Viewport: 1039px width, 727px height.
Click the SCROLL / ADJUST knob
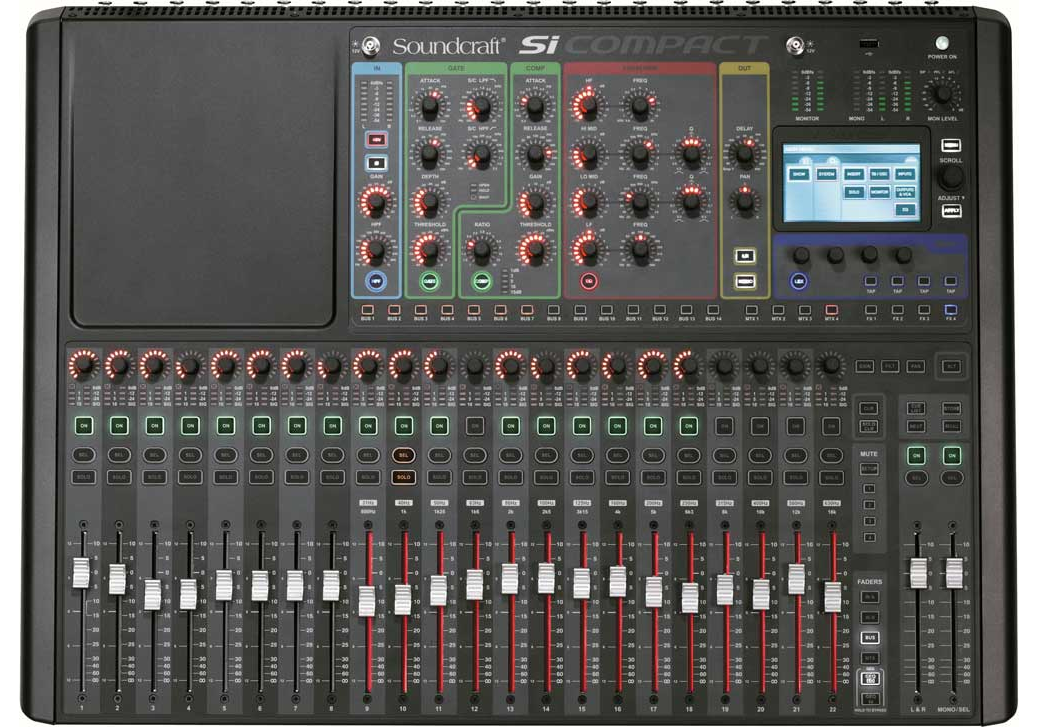[x=951, y=178]
